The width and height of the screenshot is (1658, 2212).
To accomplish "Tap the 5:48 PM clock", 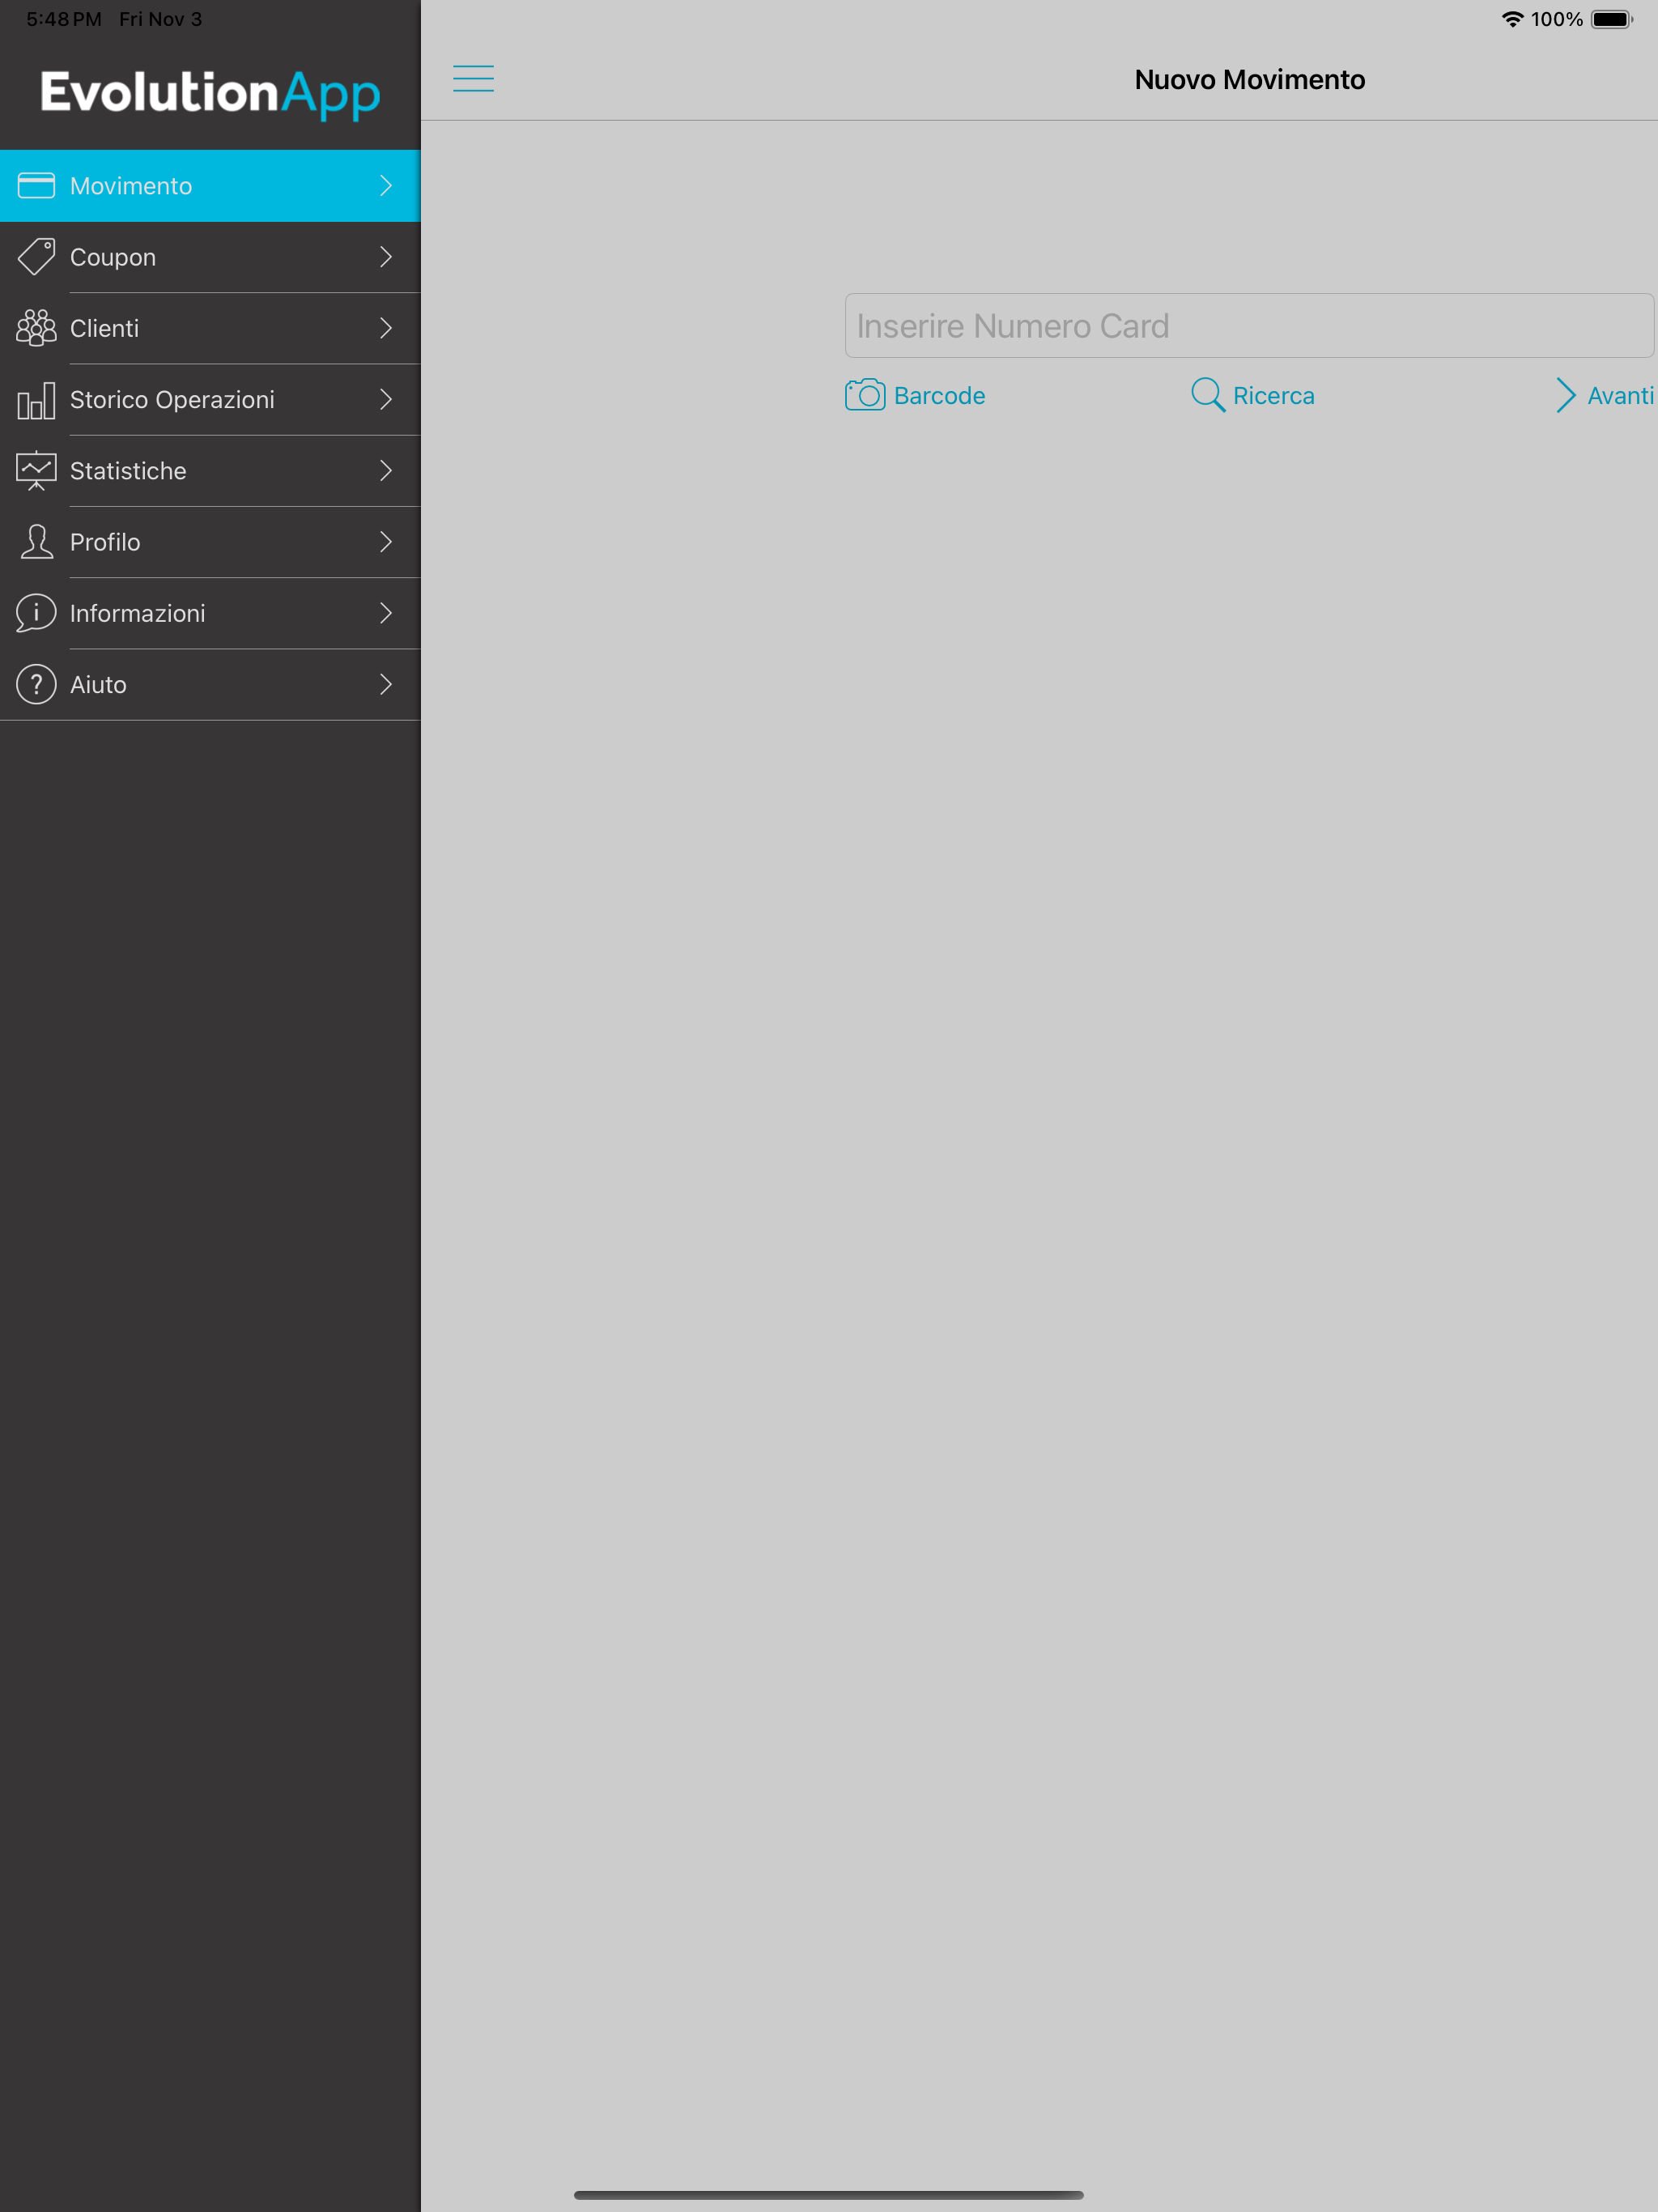I will 63,19.
